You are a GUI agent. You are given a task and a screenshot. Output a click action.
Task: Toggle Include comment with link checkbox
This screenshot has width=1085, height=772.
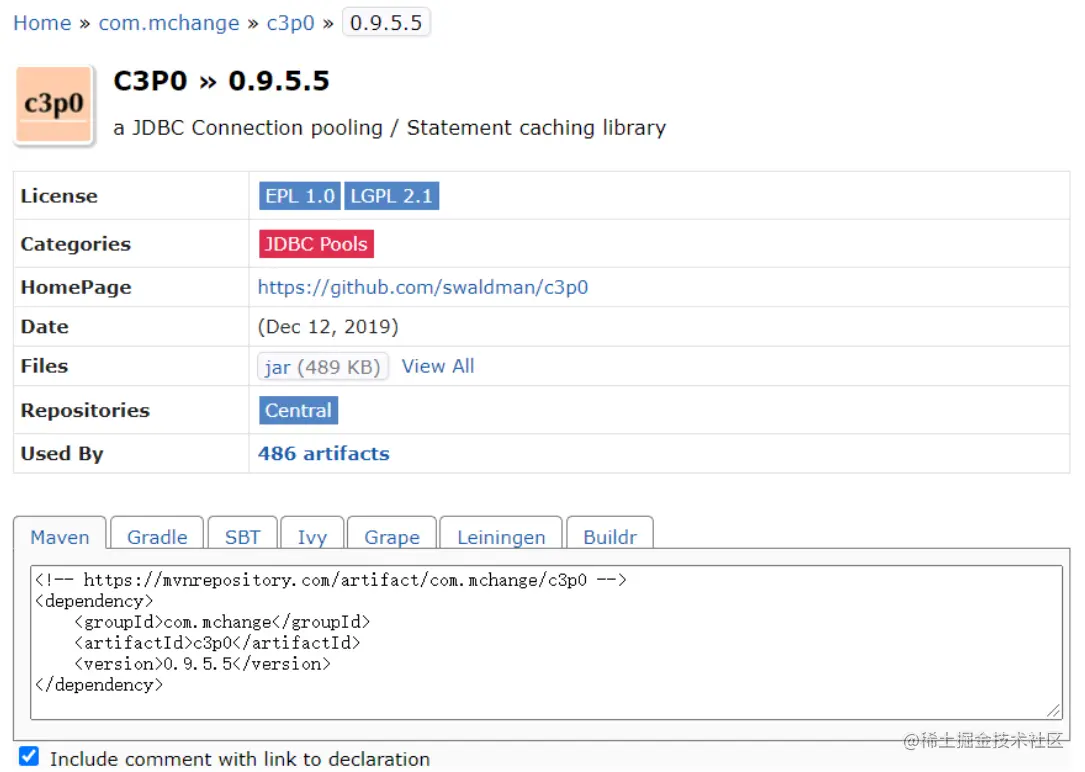pyautogui.click(x=29, y=756)
